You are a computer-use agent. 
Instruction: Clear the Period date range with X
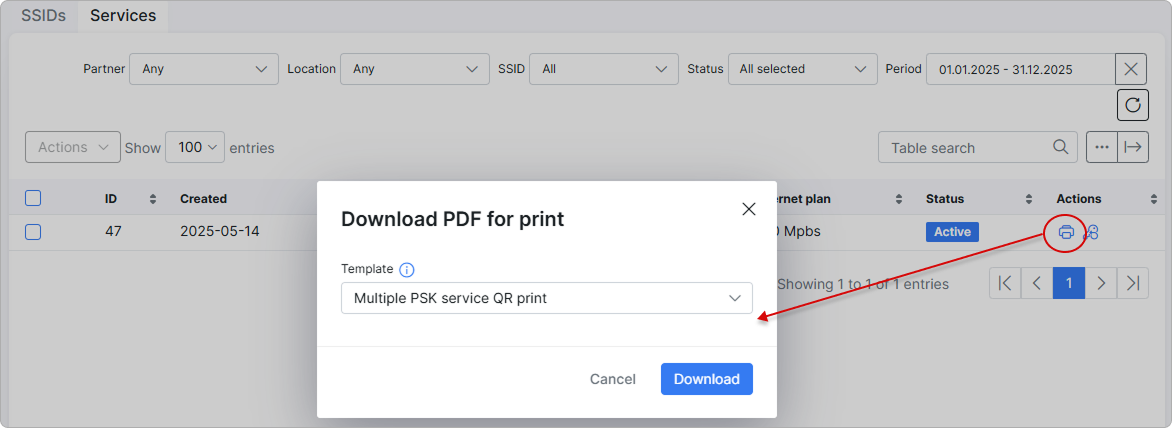click(1131, 69)
